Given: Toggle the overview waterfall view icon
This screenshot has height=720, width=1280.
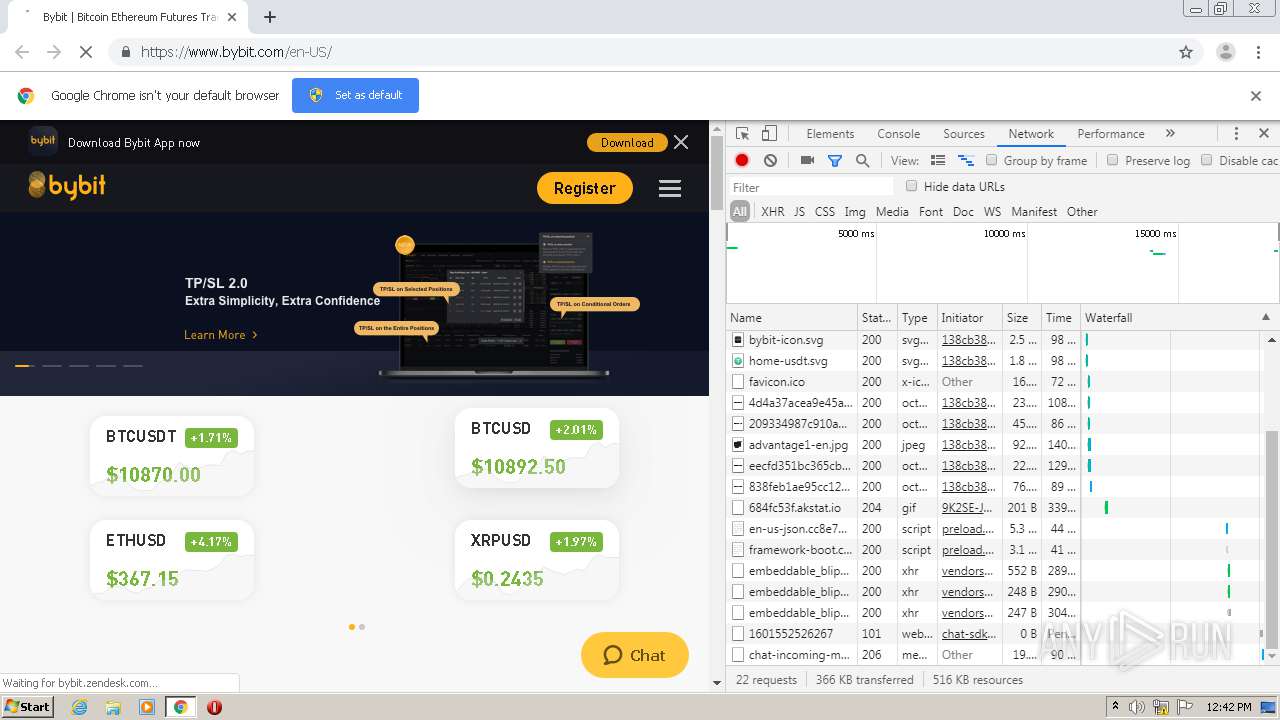Looking at the screenshot, I should 966,160.
